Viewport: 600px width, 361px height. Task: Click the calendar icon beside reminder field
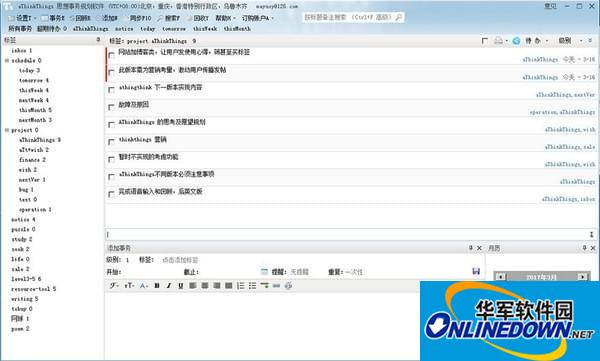point(264,272)
